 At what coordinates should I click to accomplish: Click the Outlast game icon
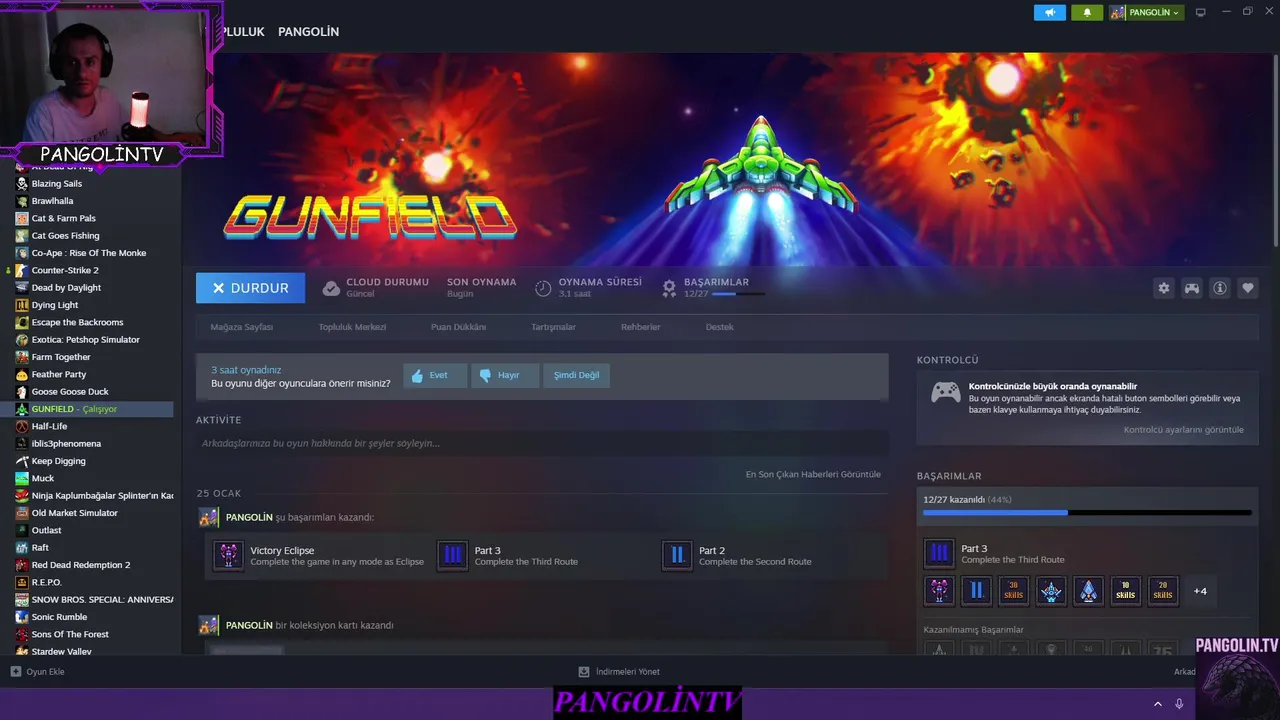tap(22, 530)
